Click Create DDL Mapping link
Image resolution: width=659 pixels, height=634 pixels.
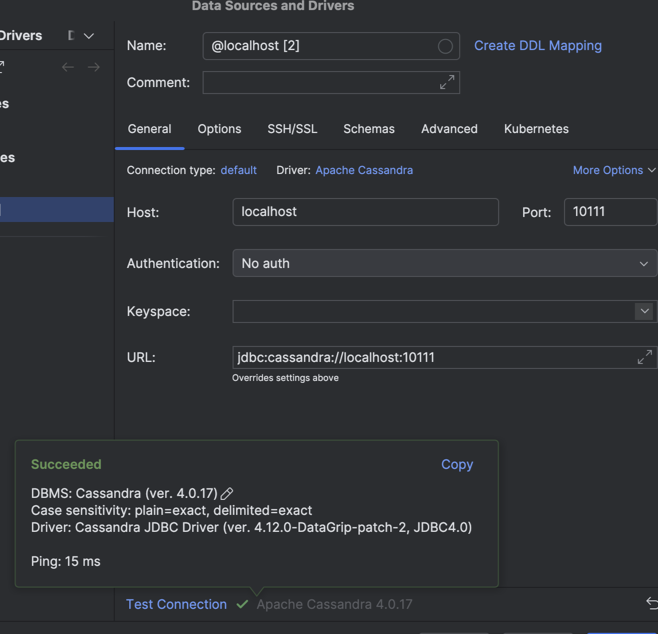[x=538, y=46]
